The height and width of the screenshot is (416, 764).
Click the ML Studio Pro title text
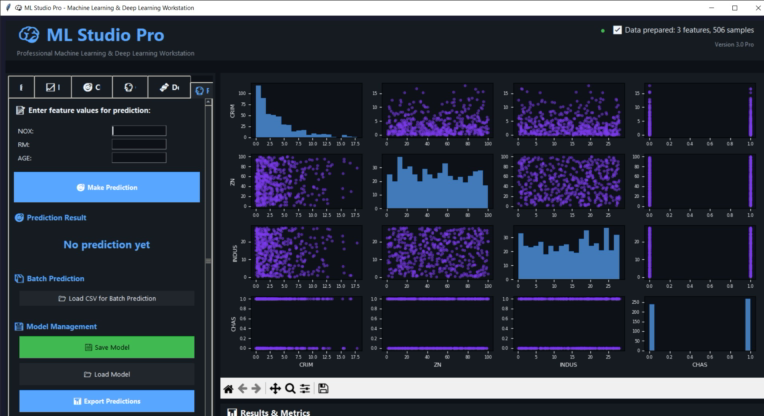pyautogui.click(x=105, y=35)
